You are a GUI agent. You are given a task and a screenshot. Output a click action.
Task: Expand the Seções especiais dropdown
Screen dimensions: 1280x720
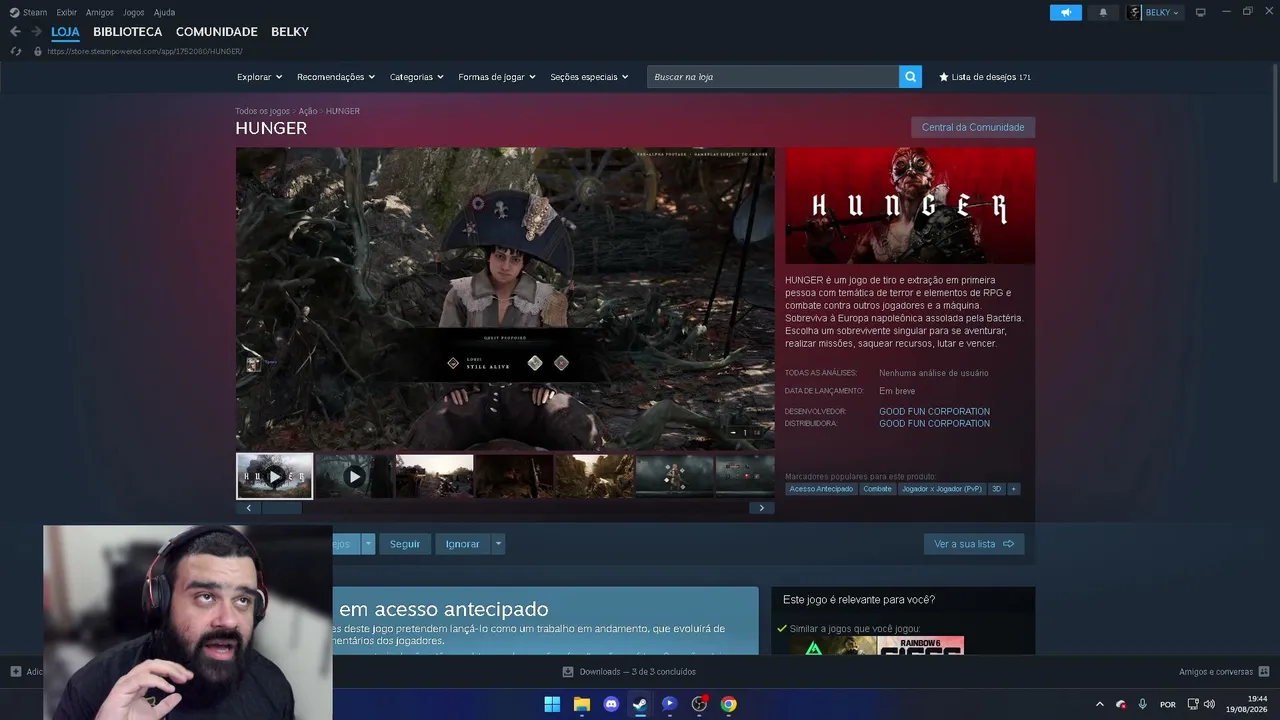pyautogui.click(x=589, y=77)
